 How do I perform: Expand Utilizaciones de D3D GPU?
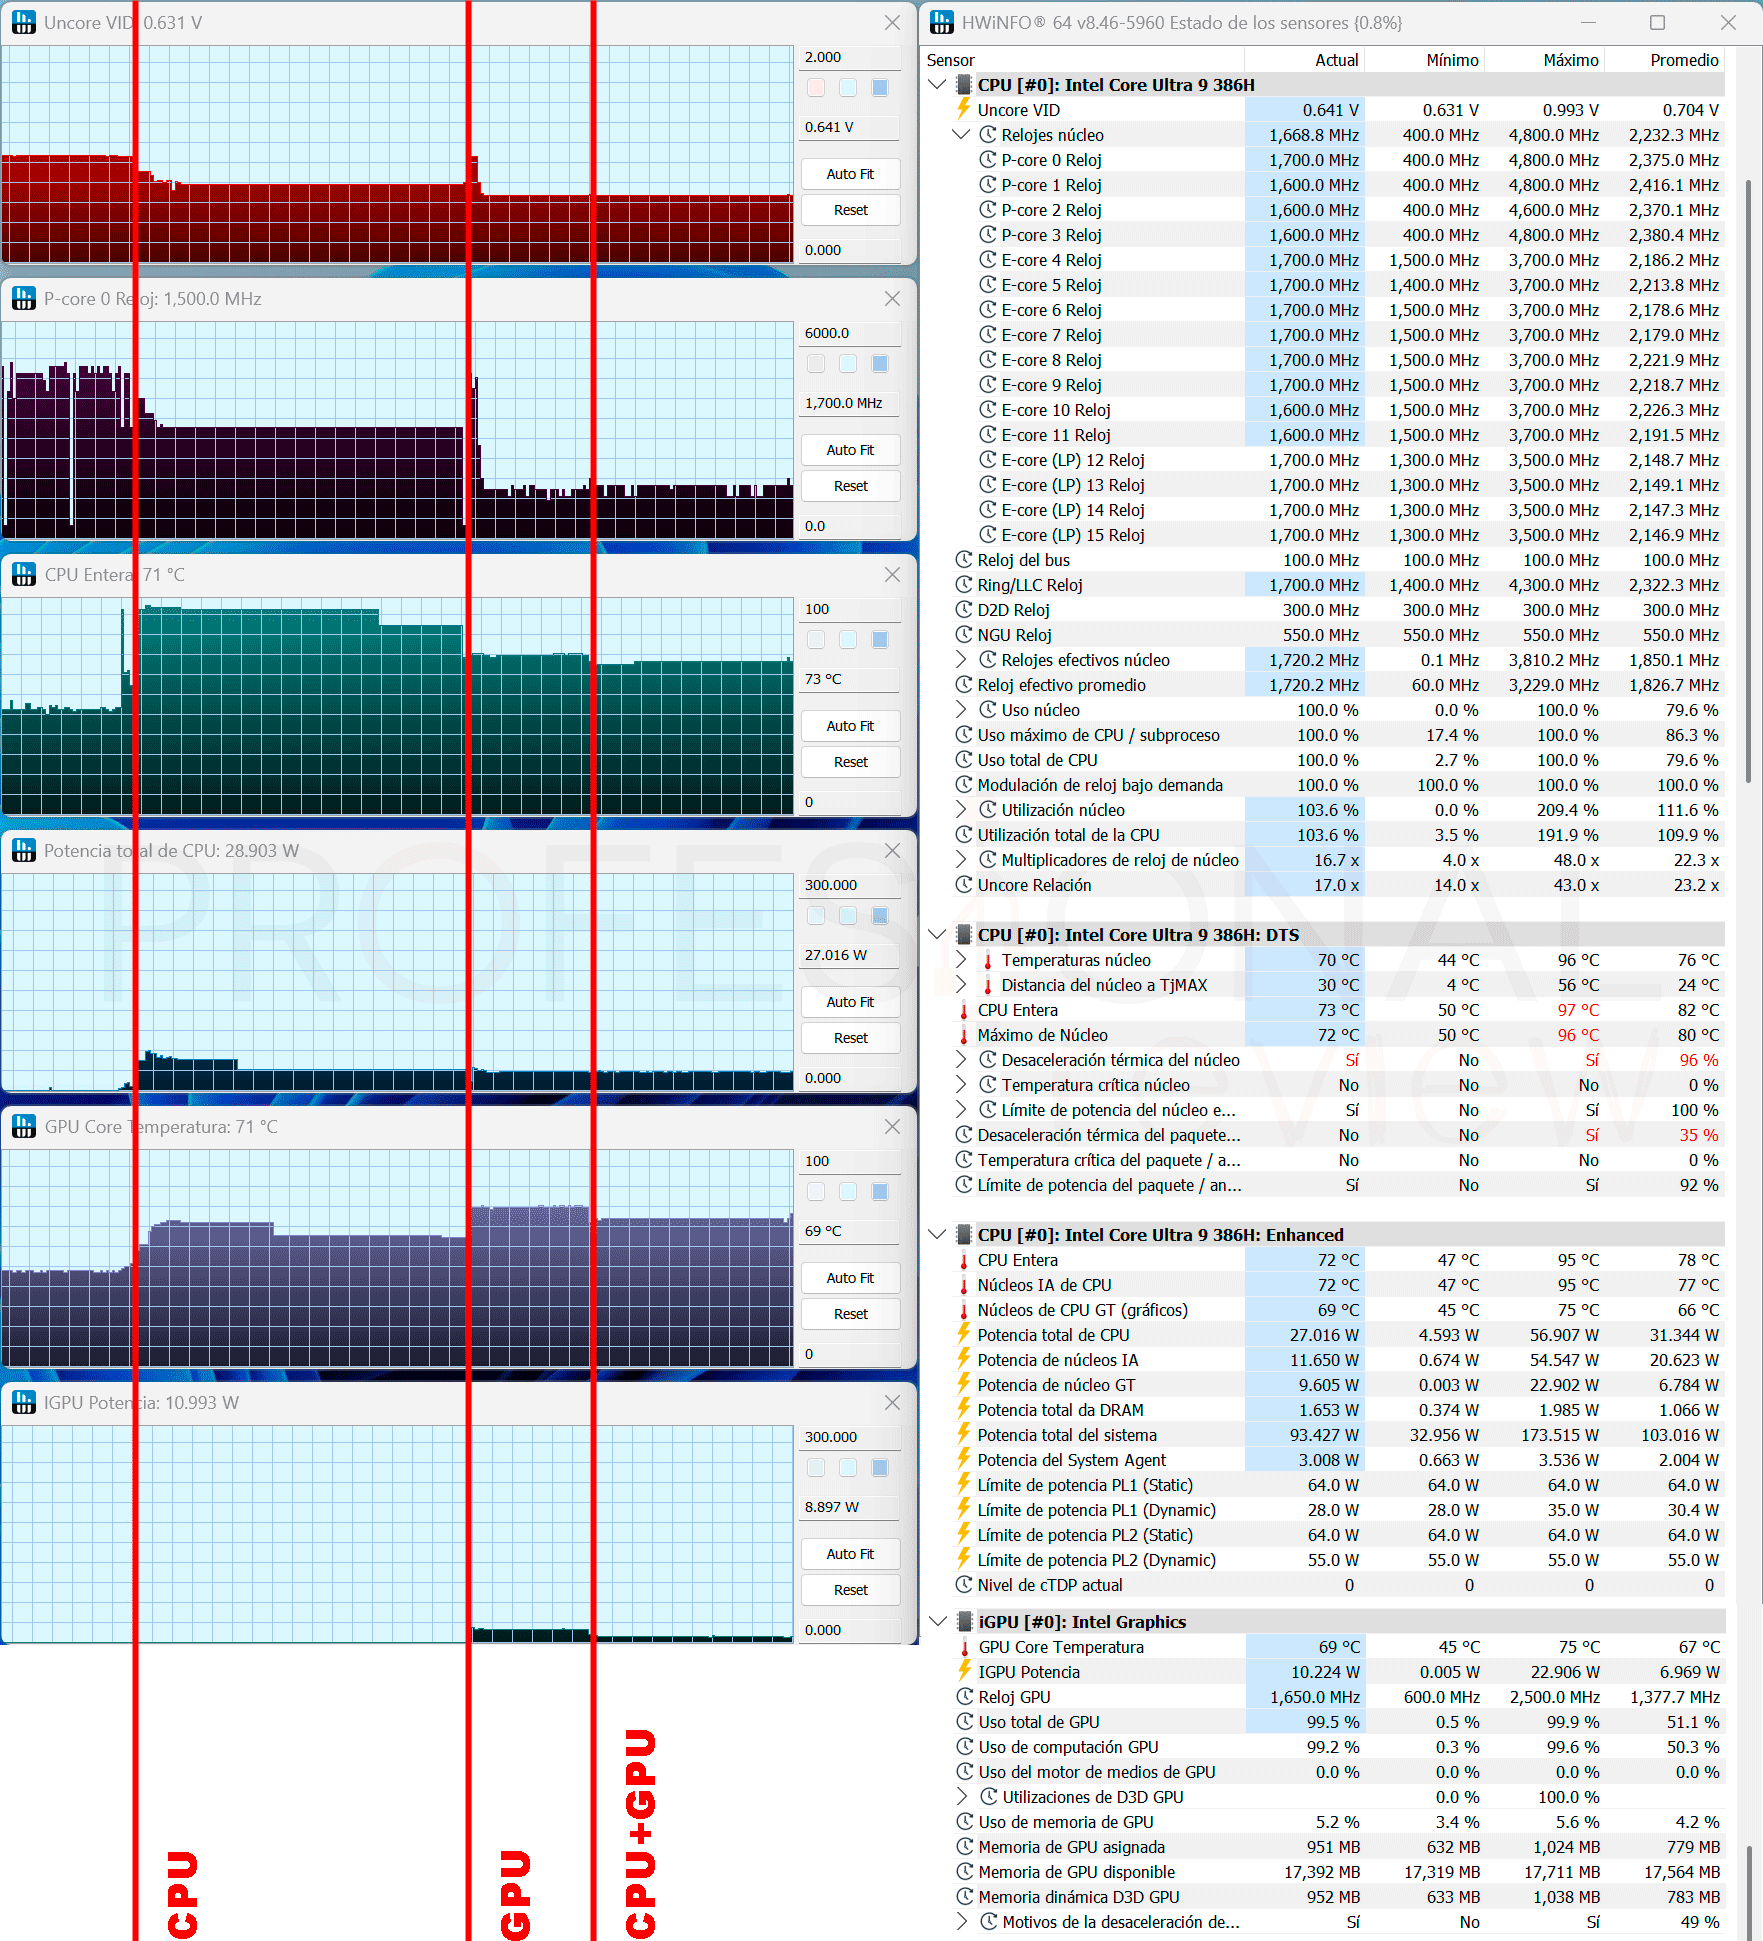(x=962, y=1797)
